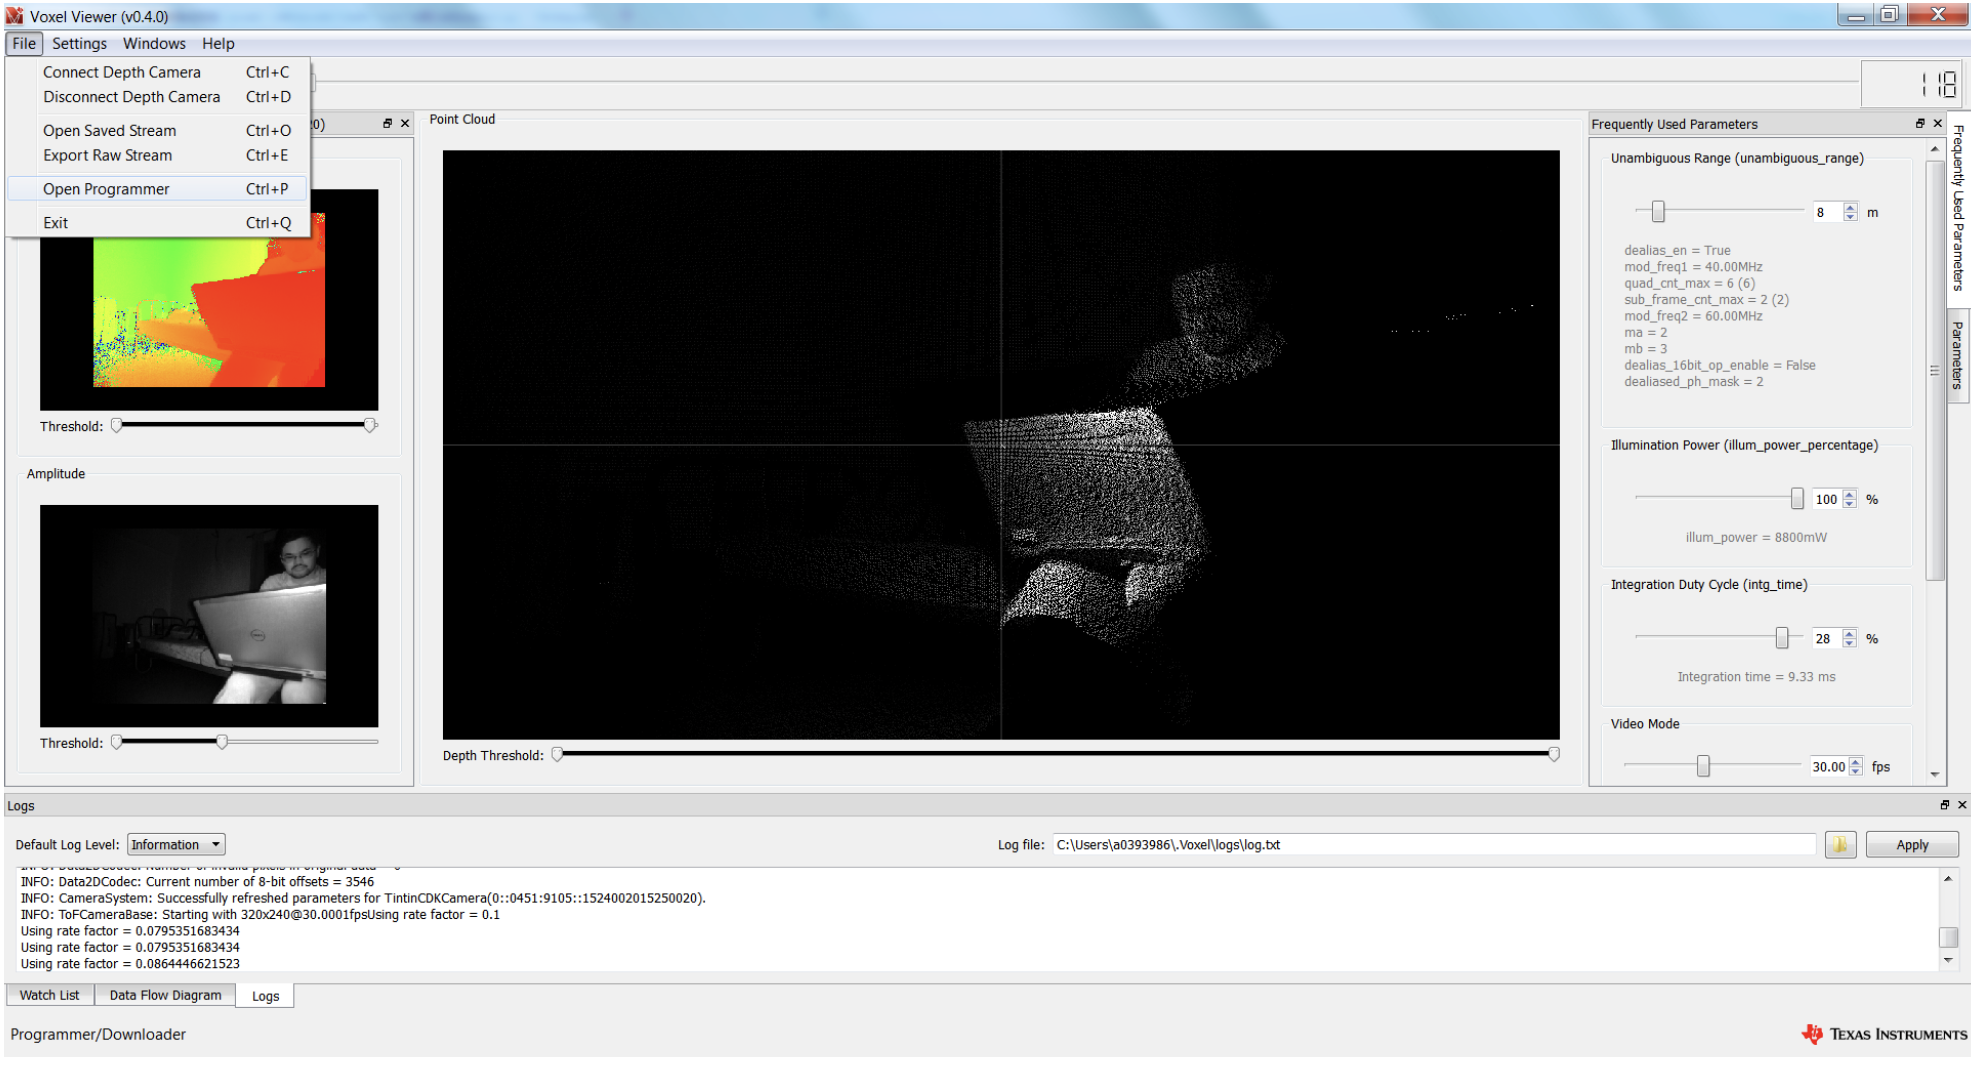The image size is (1976, 1066).
Task: Click the right handle of Depth Threshold slider
Action: tap(1554, 755)
